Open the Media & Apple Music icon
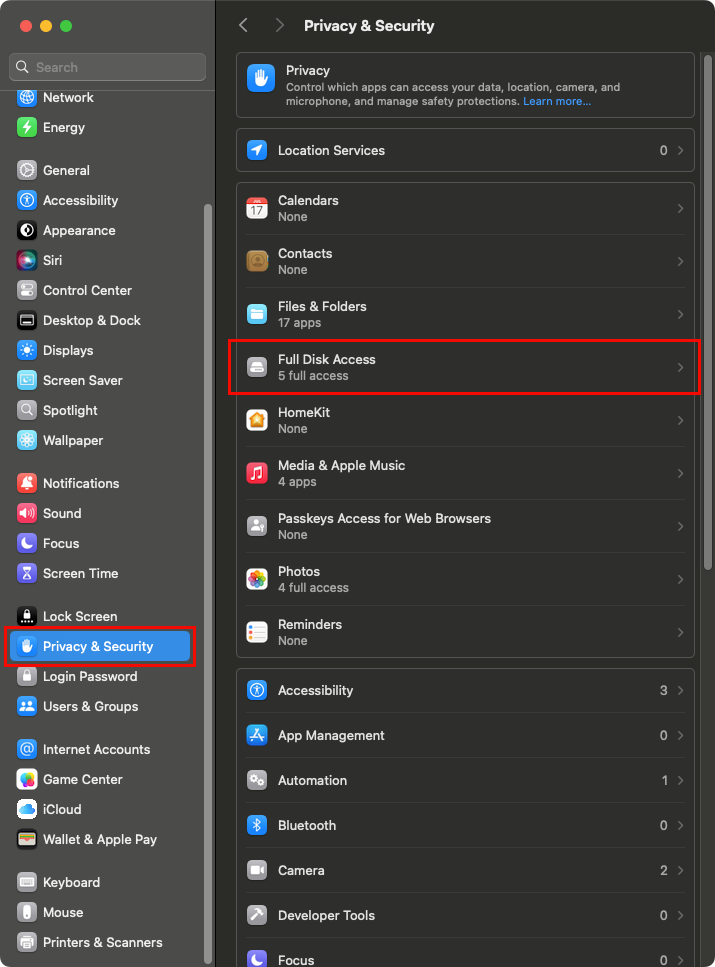 pos(258,473)
